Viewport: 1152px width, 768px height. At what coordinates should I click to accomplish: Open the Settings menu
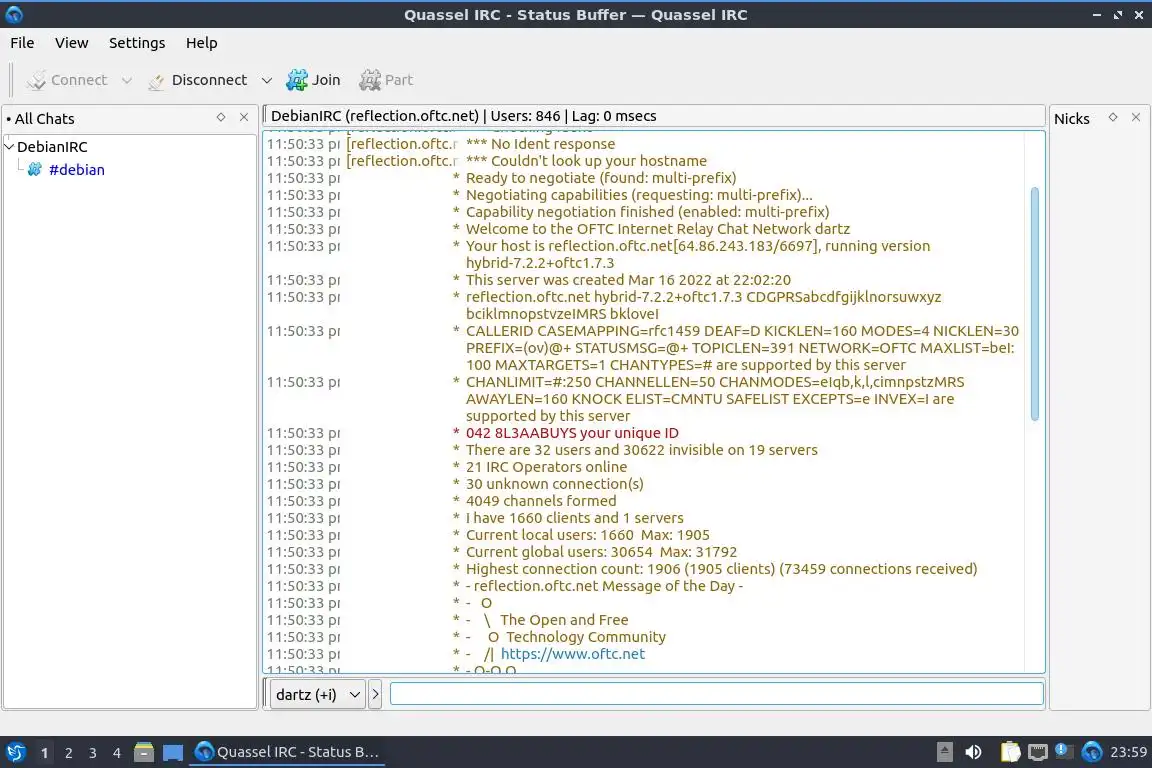[137, 43]
